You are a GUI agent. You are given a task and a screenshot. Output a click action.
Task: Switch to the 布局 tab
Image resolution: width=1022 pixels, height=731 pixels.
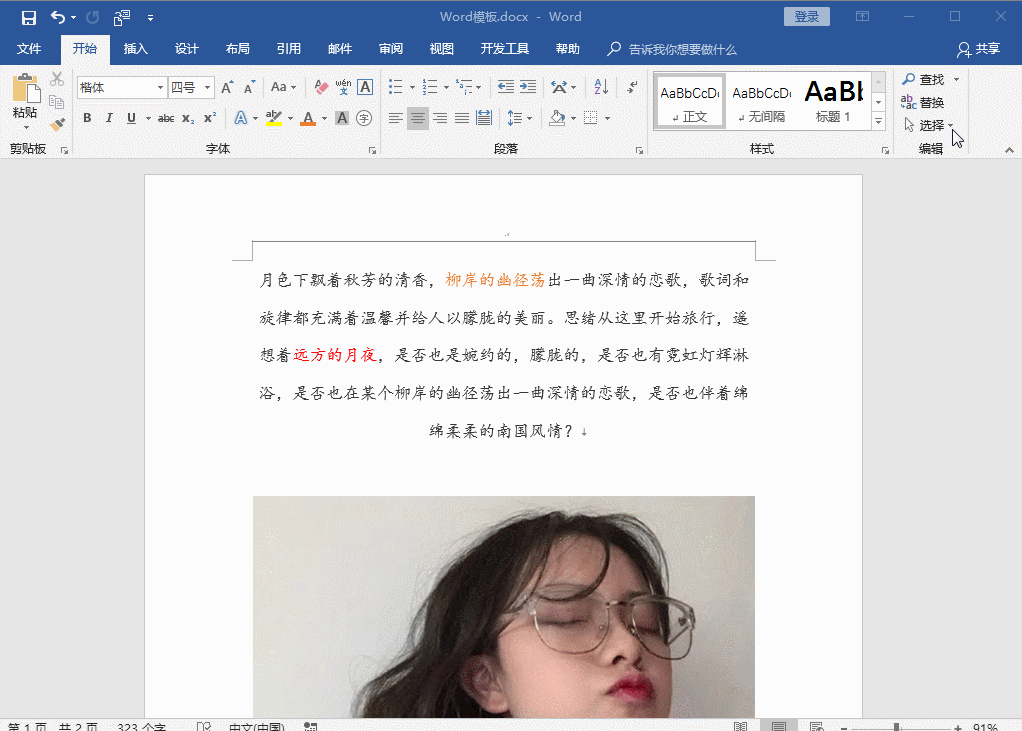pyautogui.click(x=237, y=49)
